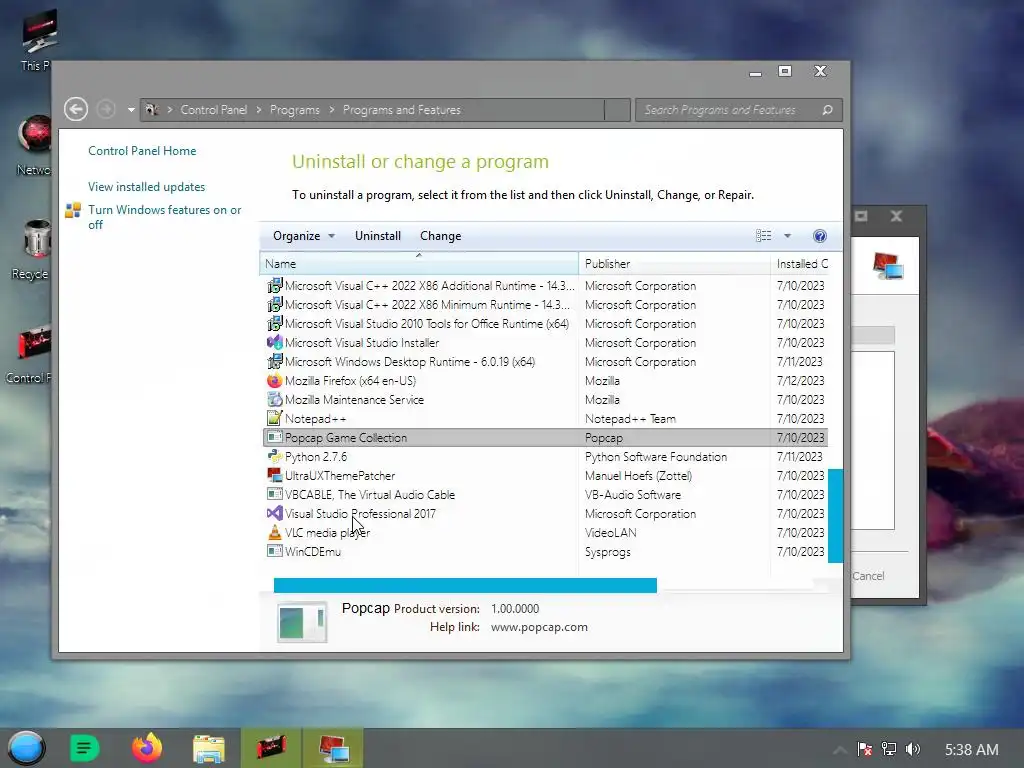Open View installed updates link

coord(146,187)
